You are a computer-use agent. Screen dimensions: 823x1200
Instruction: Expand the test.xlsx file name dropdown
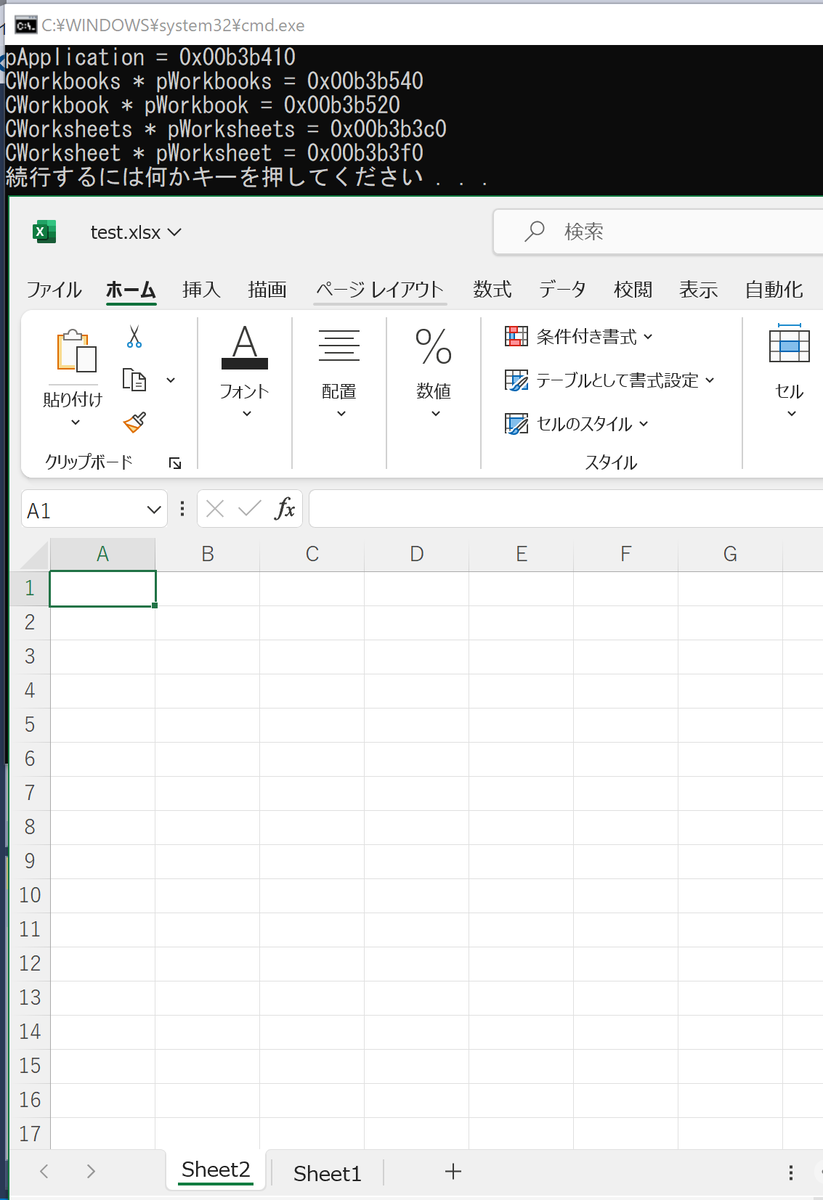click(x=174, y=232)
